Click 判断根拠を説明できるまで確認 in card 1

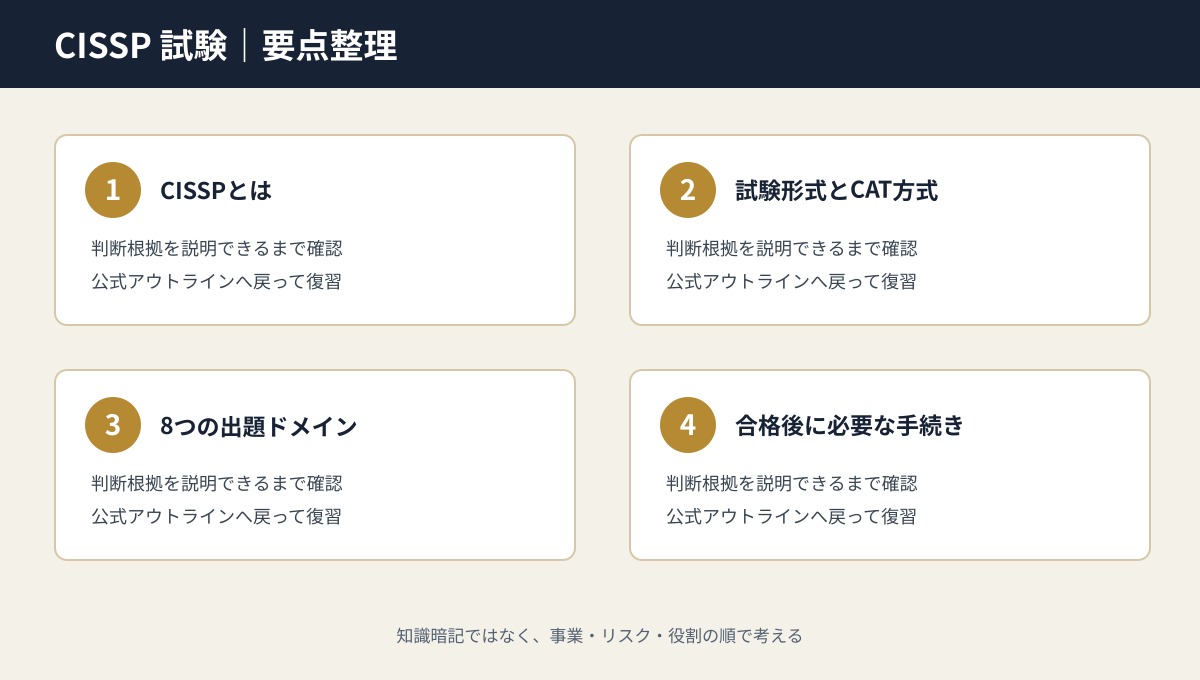pyautogui.click(x=217, y=248)
